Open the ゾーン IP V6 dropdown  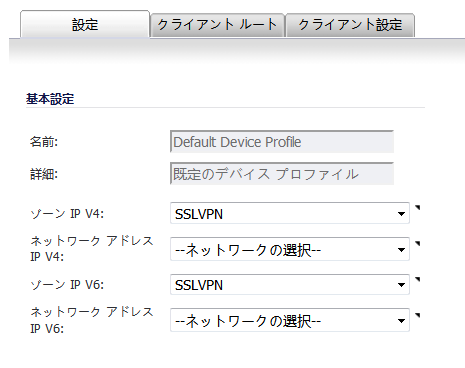pos(290,285)
